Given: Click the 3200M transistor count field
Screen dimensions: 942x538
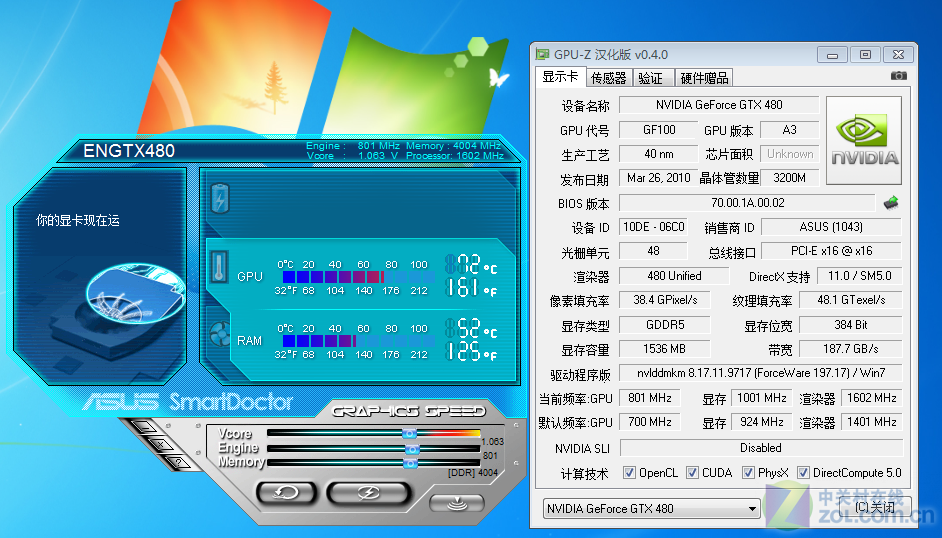Looking at the screenshot, I should point(789,178).
